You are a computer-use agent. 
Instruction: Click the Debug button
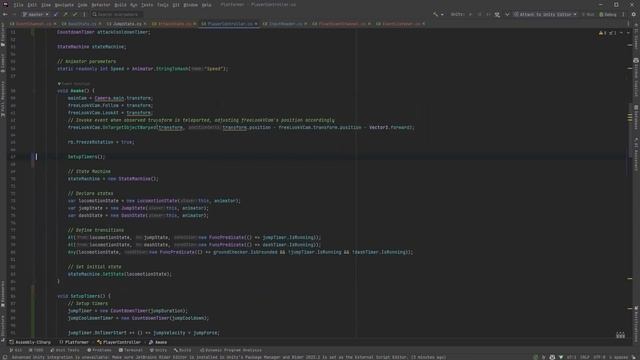(608, 14)
